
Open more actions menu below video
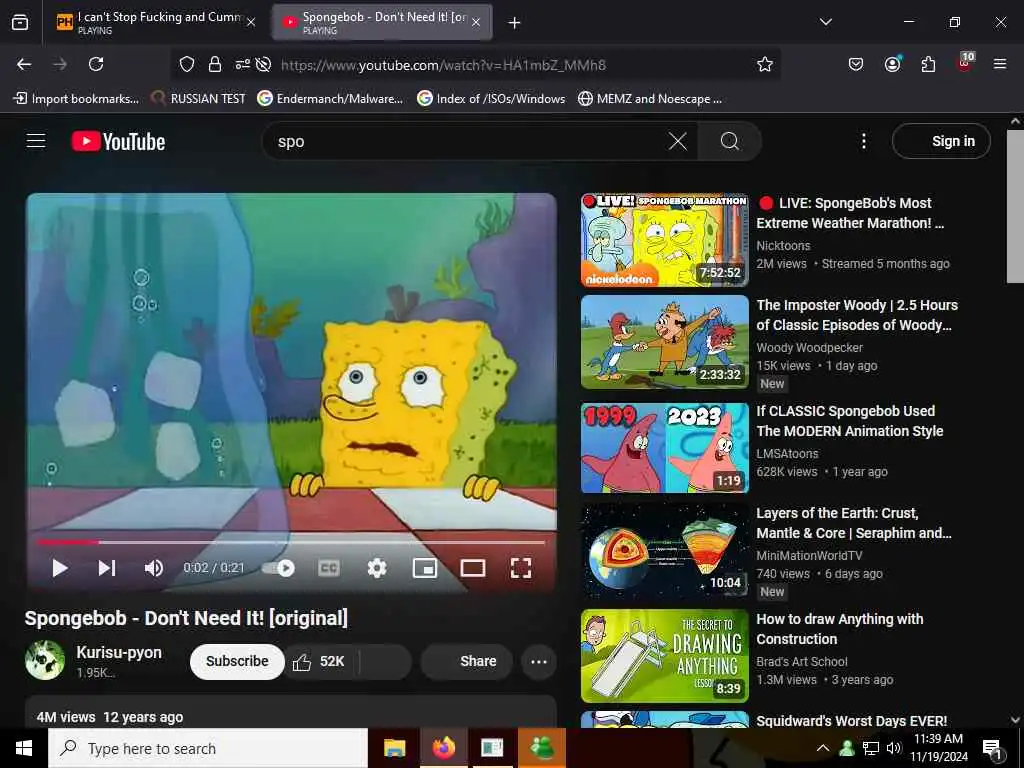(539, 662)
